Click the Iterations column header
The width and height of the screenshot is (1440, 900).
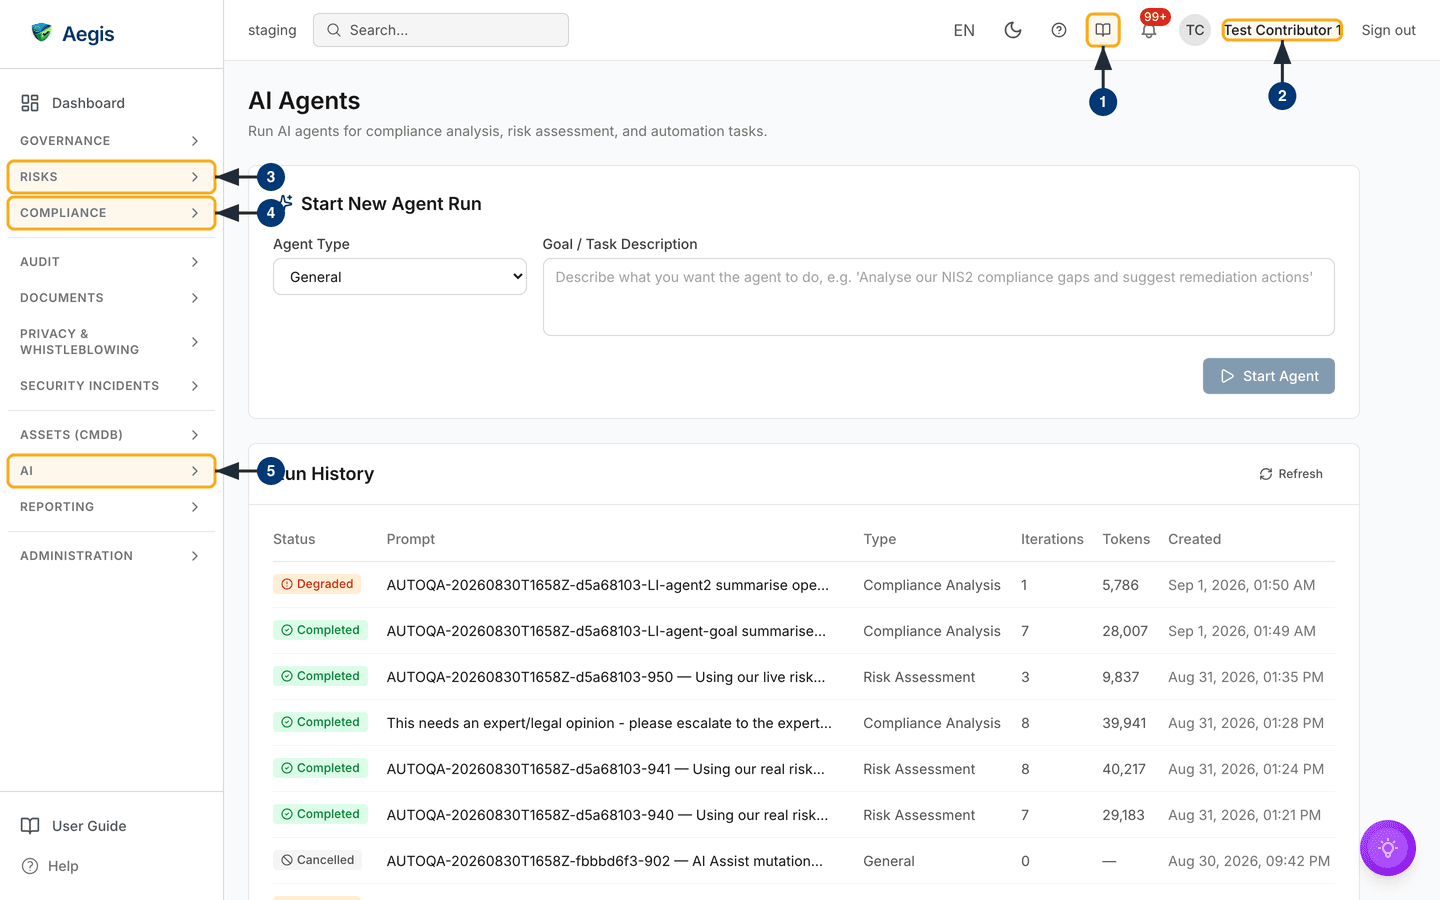click(x=1052, y=539)
